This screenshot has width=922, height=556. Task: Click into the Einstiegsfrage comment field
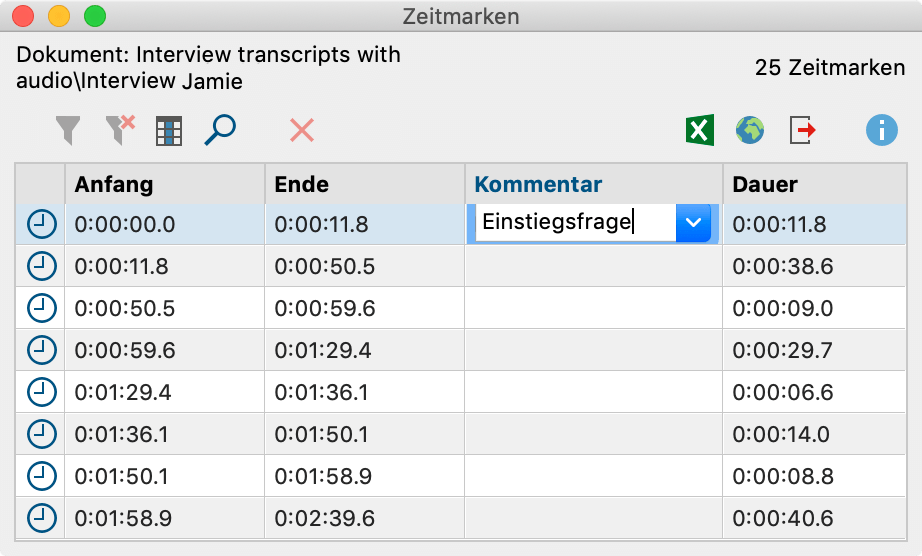coord(574,222)
